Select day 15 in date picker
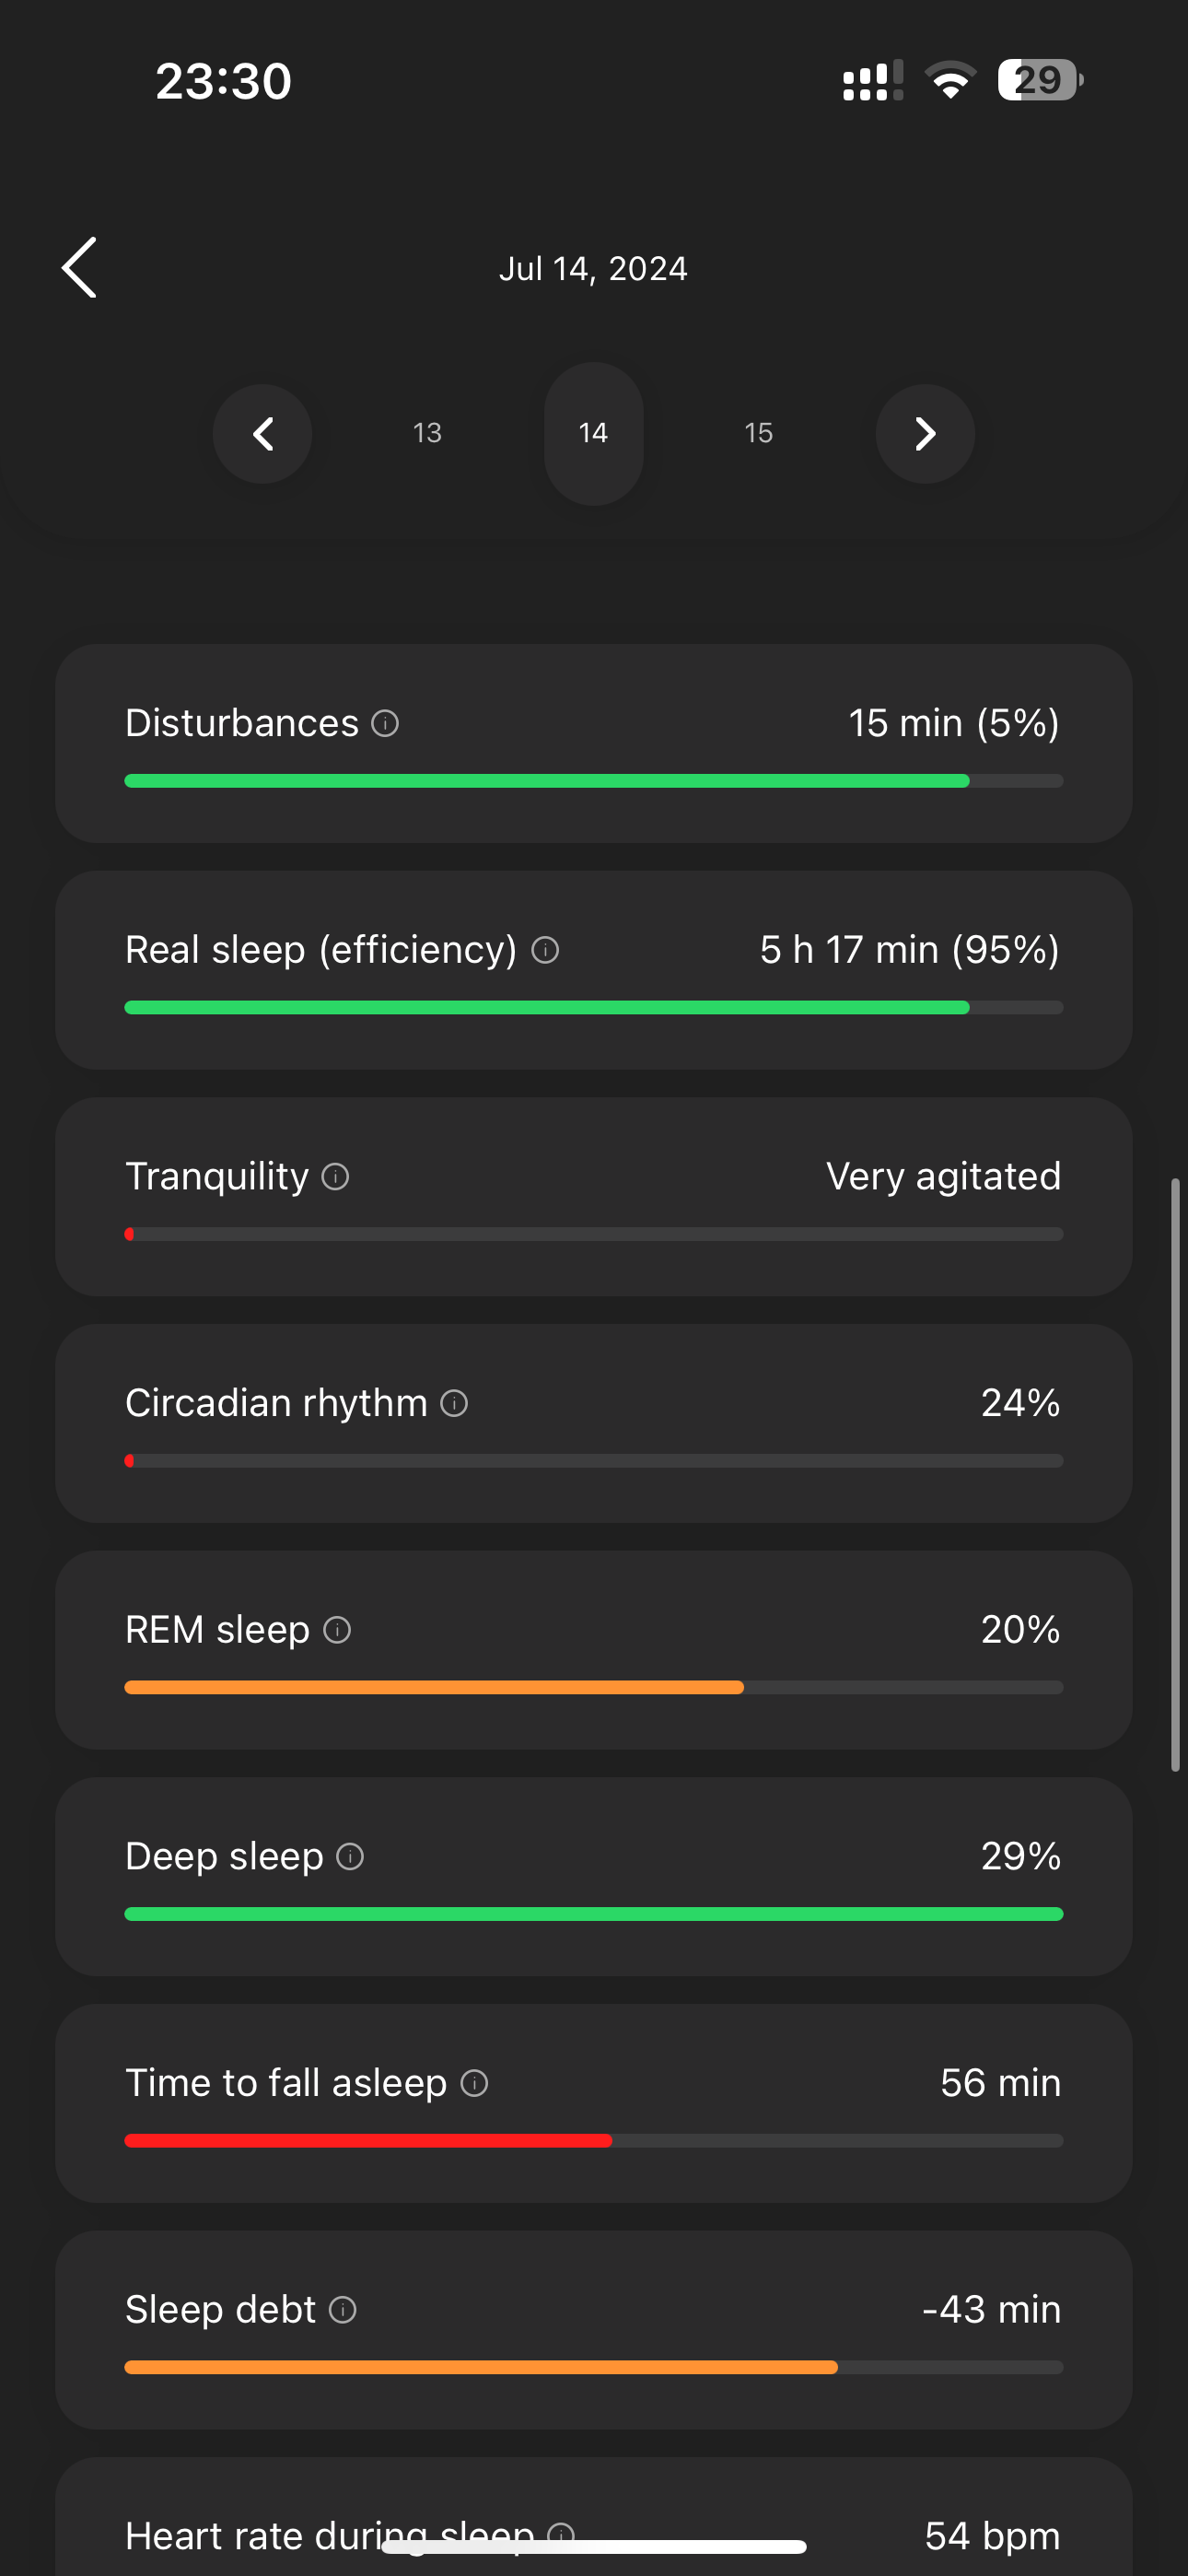Screen dimensions: 1188x2576 pyautogui.click(x=759, y=433)
